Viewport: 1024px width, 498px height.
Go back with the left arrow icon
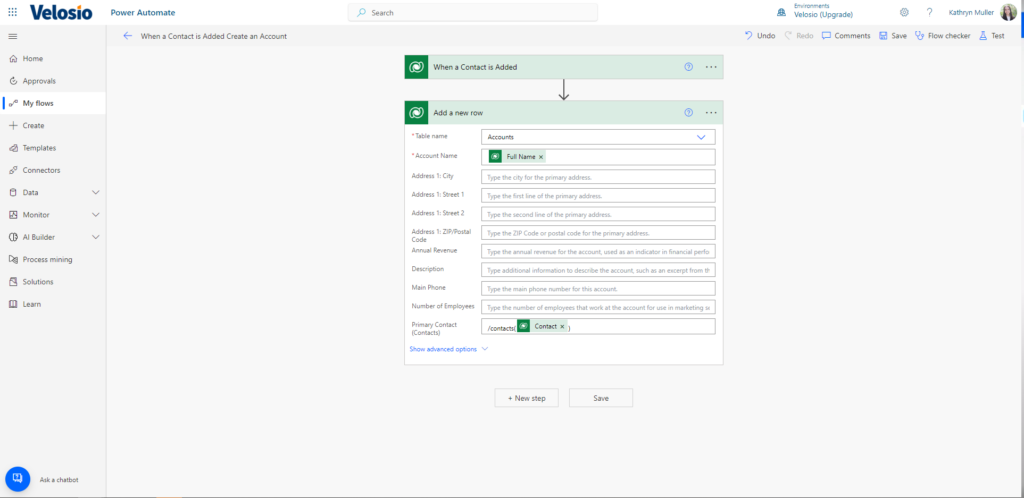[127, 36]
